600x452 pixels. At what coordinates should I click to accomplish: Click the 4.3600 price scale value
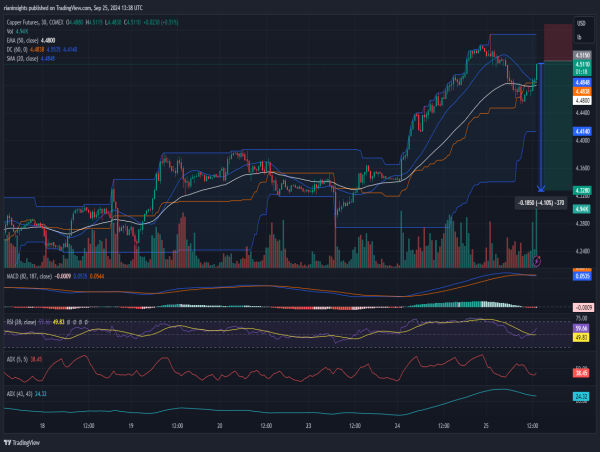[x=582, y=168]
